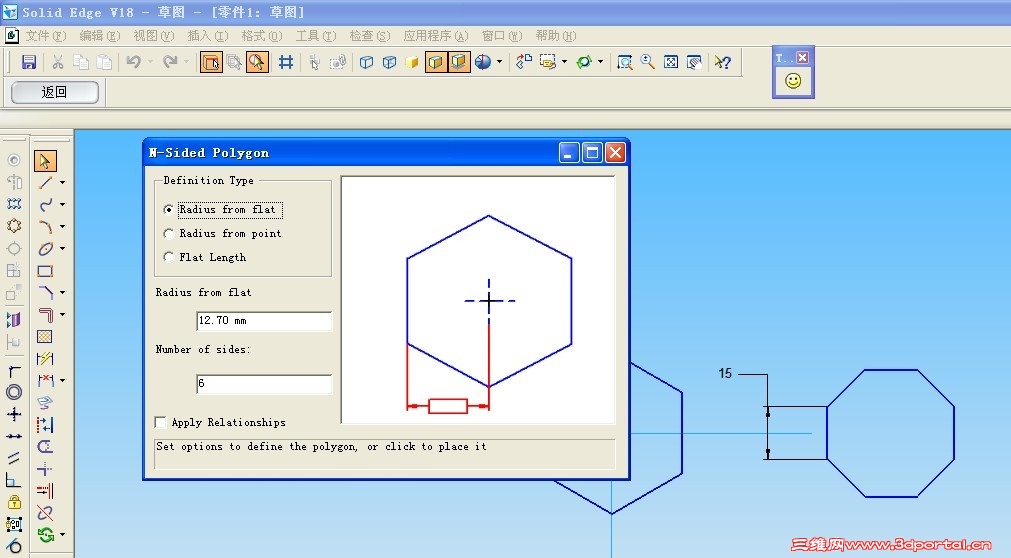Open the 插入(I) menu
This screenshot has height=558, width=1011.
tap(208, 36)
